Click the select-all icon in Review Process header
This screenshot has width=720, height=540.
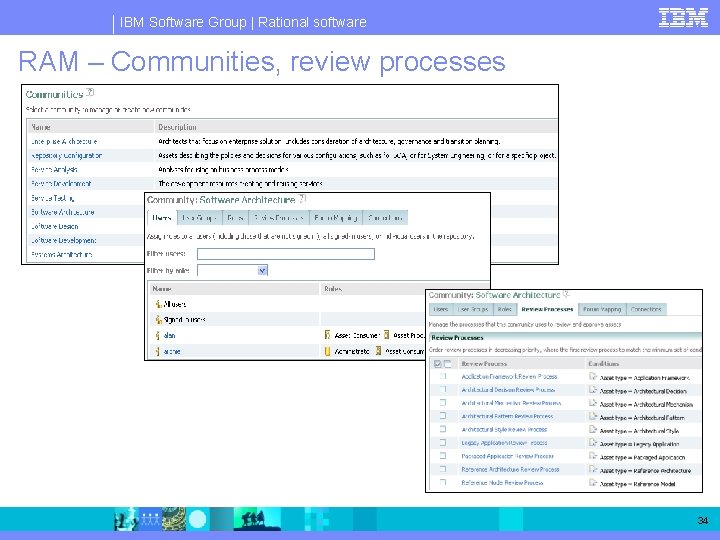point(438,364)
